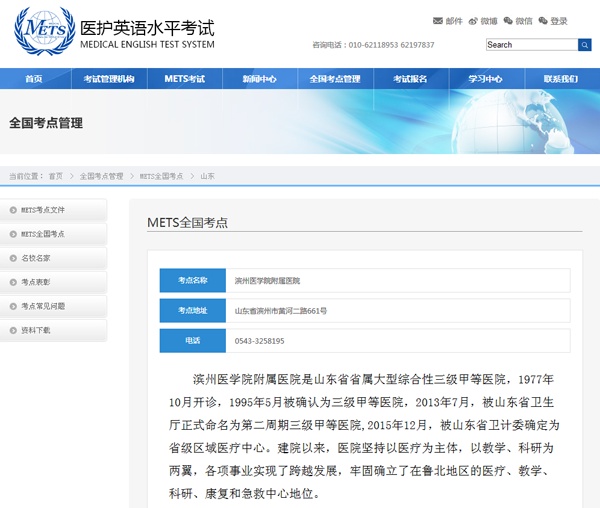Image resolution: width=600 pixels, height=508 pixels.
Task: Open METS全国考点 in the sidebar
Action: coord(43,234)
